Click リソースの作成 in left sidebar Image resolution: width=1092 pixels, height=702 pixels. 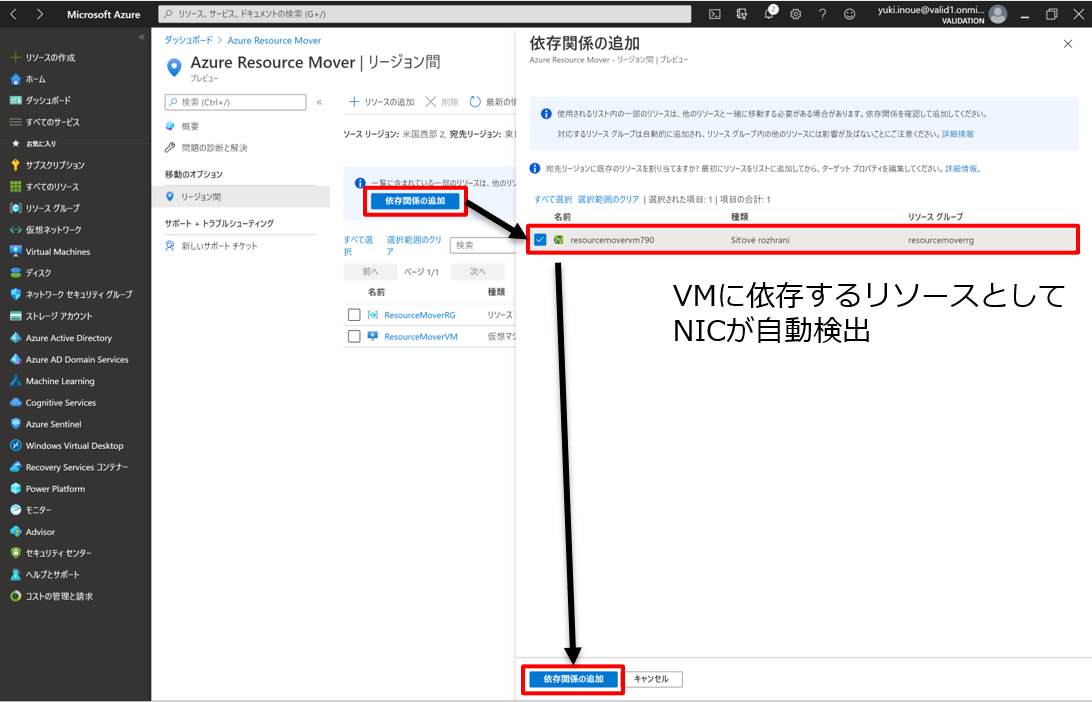(42, 58)
